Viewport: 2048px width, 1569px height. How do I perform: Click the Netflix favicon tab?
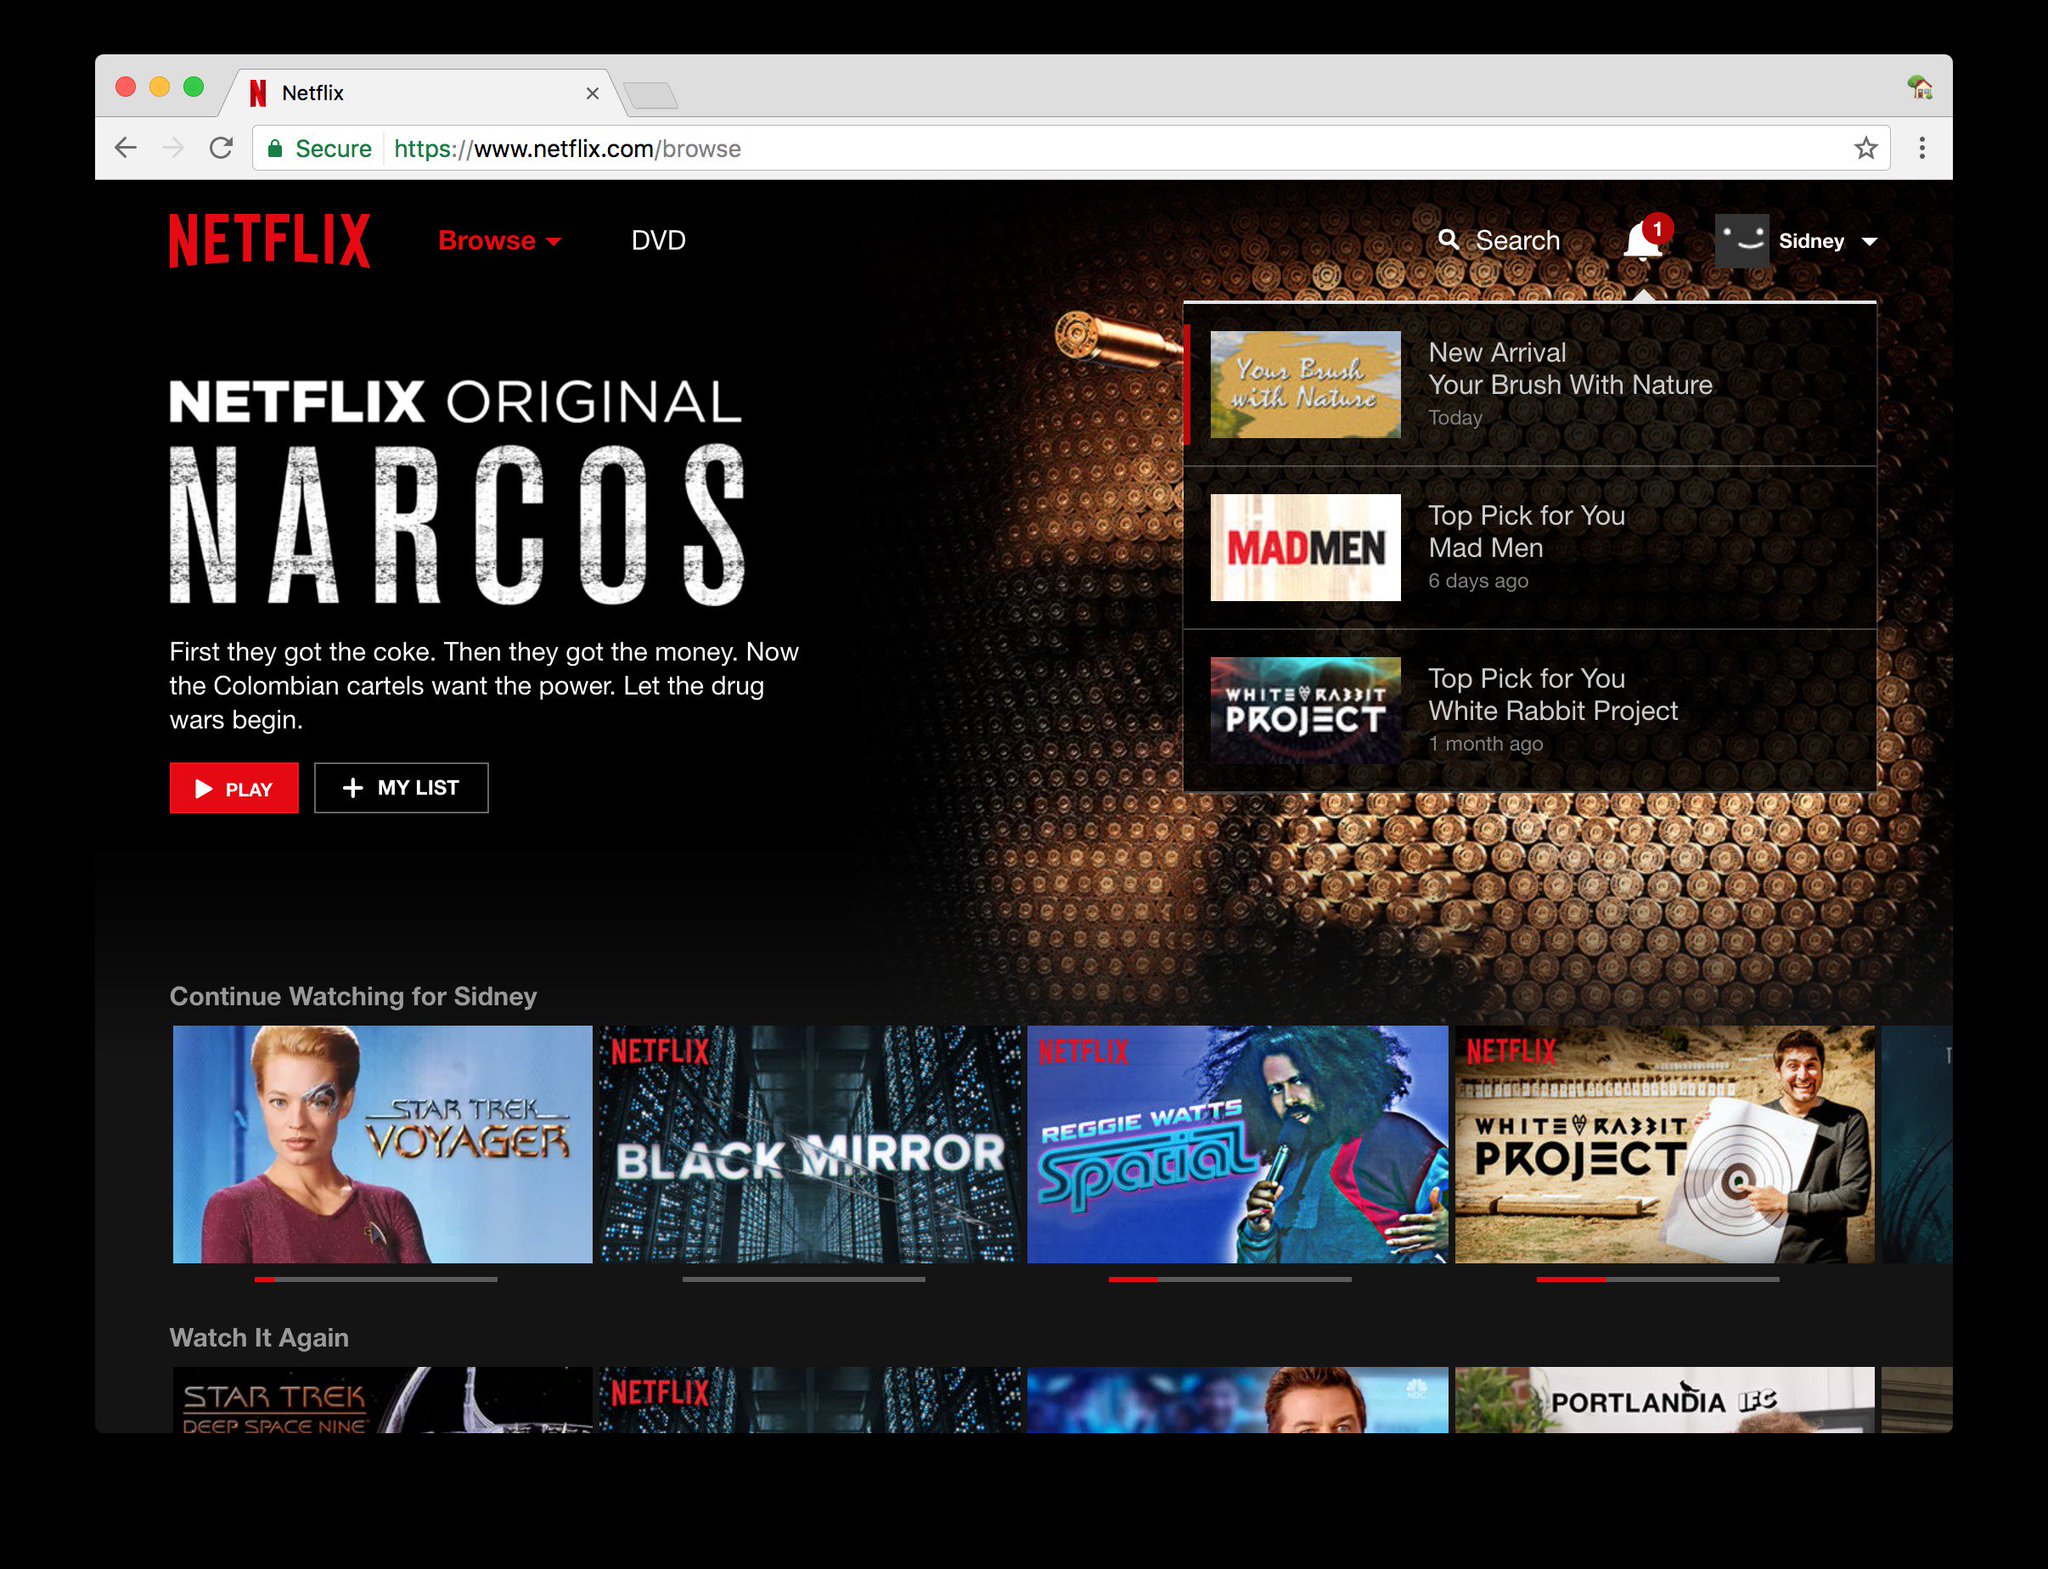pyautogui.click(x=258, y=93)
